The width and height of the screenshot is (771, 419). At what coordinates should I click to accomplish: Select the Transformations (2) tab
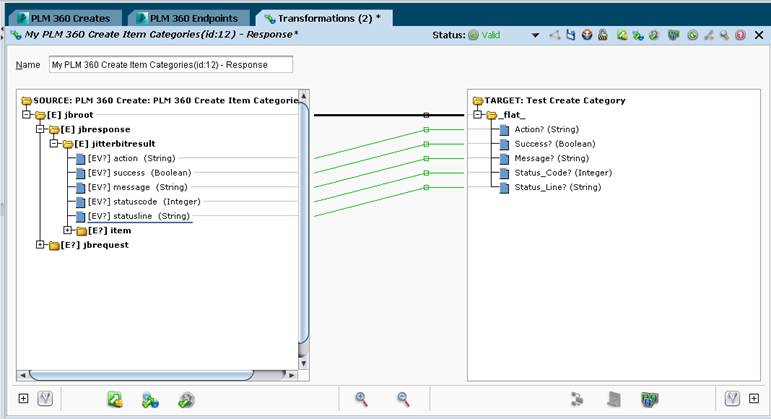pyautogui.click(x=324, y=18)
